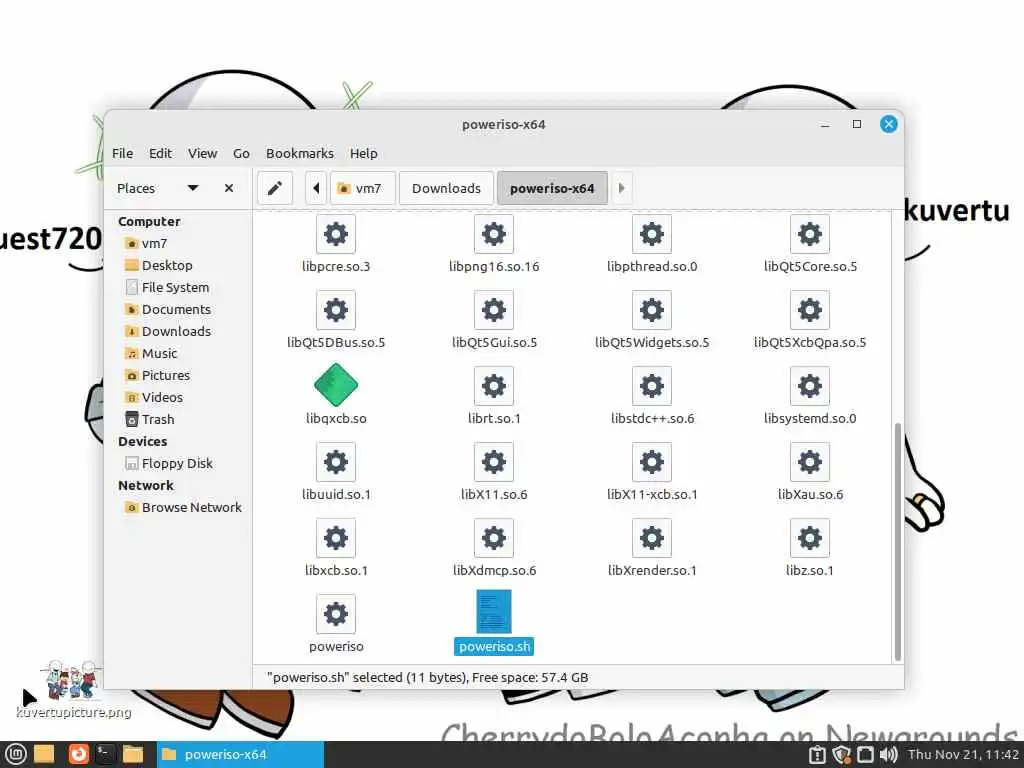This screenshot has height=768, width=1024.
Task: Open the Edit menu
Action: point(160,153)
